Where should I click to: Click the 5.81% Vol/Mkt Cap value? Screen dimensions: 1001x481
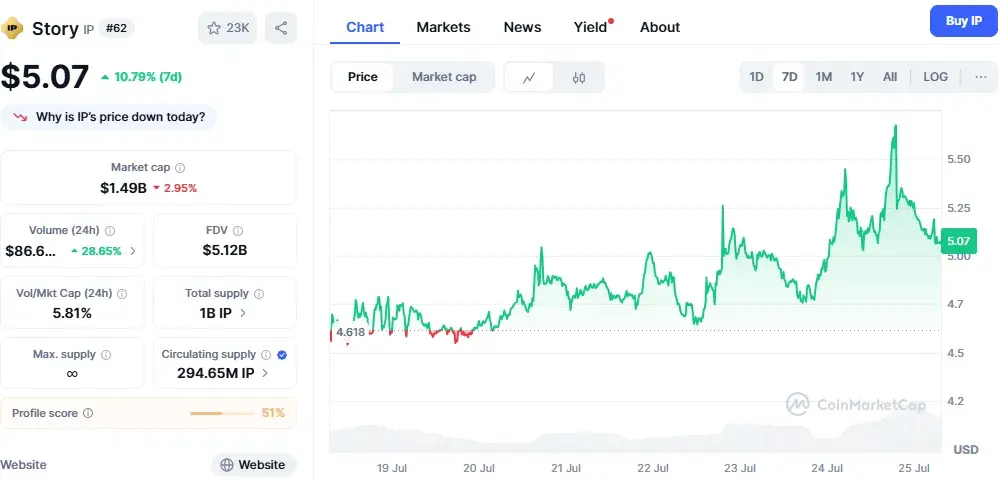pos(72,313)
